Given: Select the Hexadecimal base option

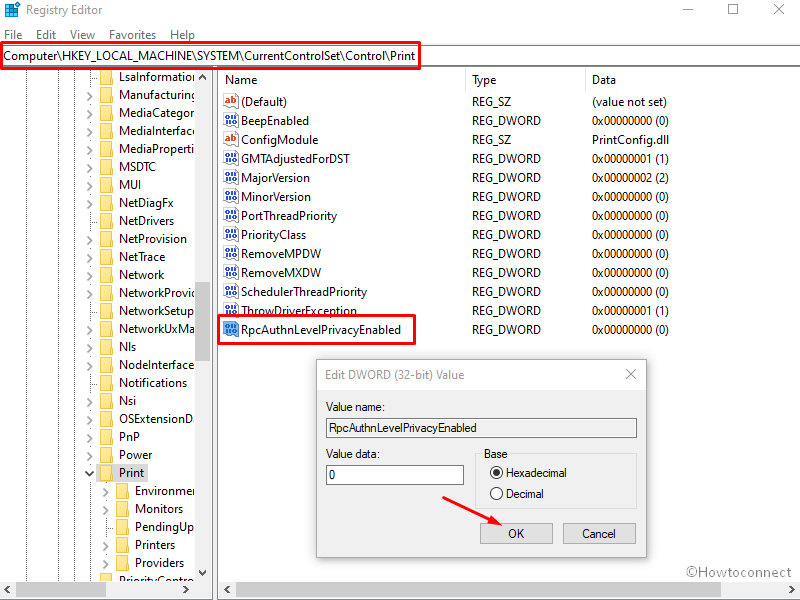Looking at the screenshot, I should (x=496, y=473).
